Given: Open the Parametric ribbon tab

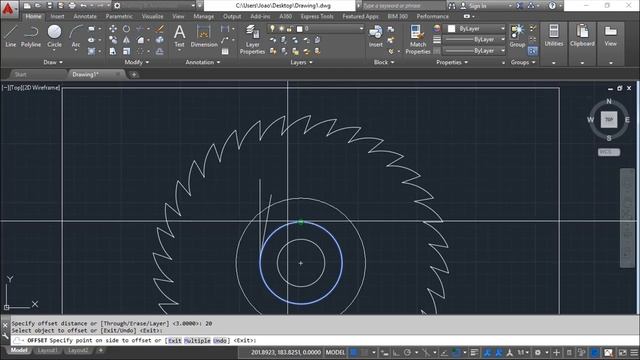Looking at the screenshot, I should pos(119,16).
